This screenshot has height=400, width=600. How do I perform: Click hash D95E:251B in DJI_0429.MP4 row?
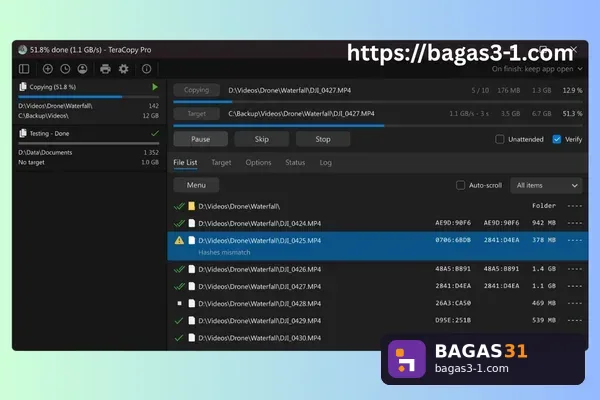(453, 320)
